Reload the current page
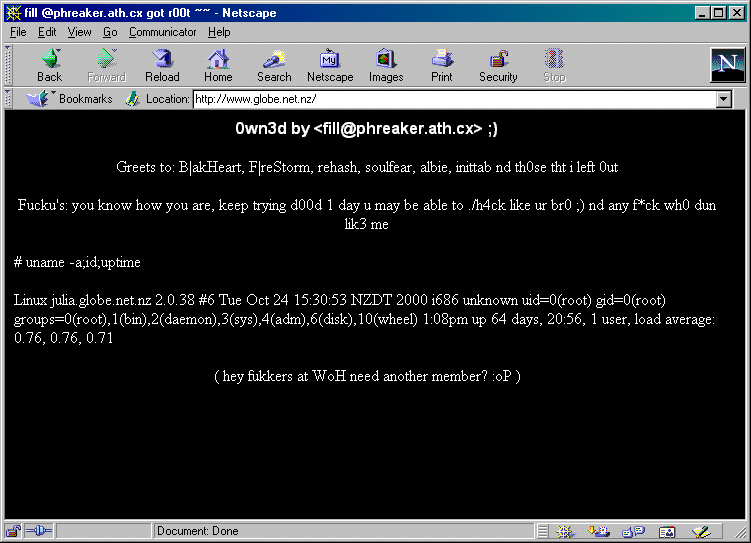 pyautogui.click(x=162, y=66)
